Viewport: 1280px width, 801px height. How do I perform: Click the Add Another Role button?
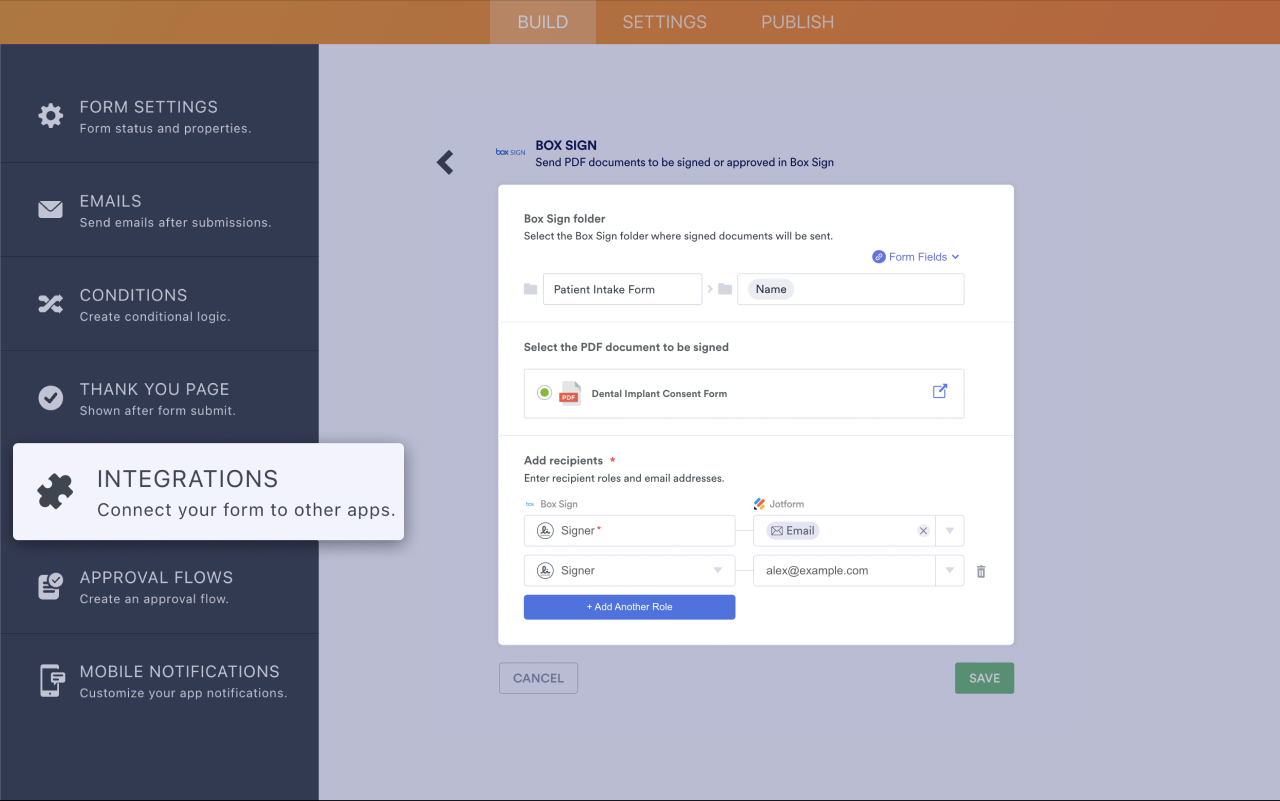click(629, 607)
